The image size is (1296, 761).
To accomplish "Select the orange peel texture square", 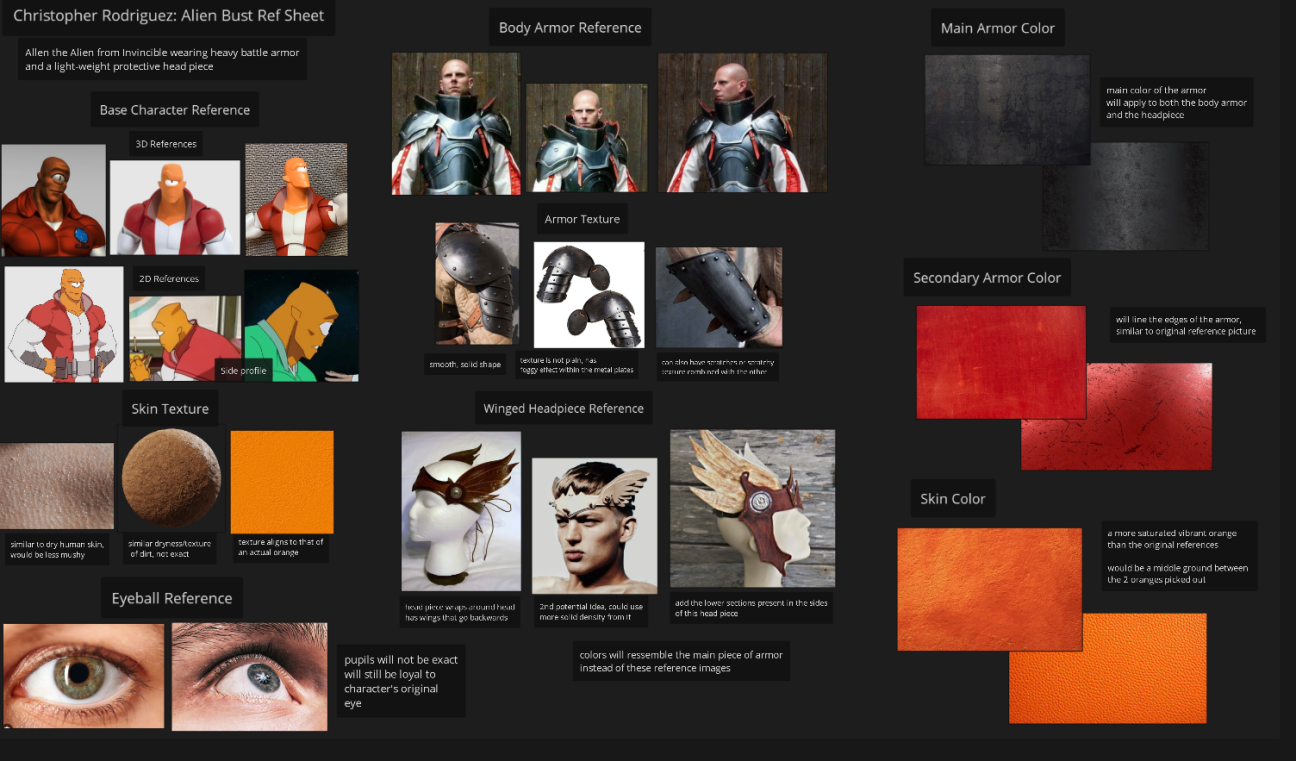I will pos(282,482).
